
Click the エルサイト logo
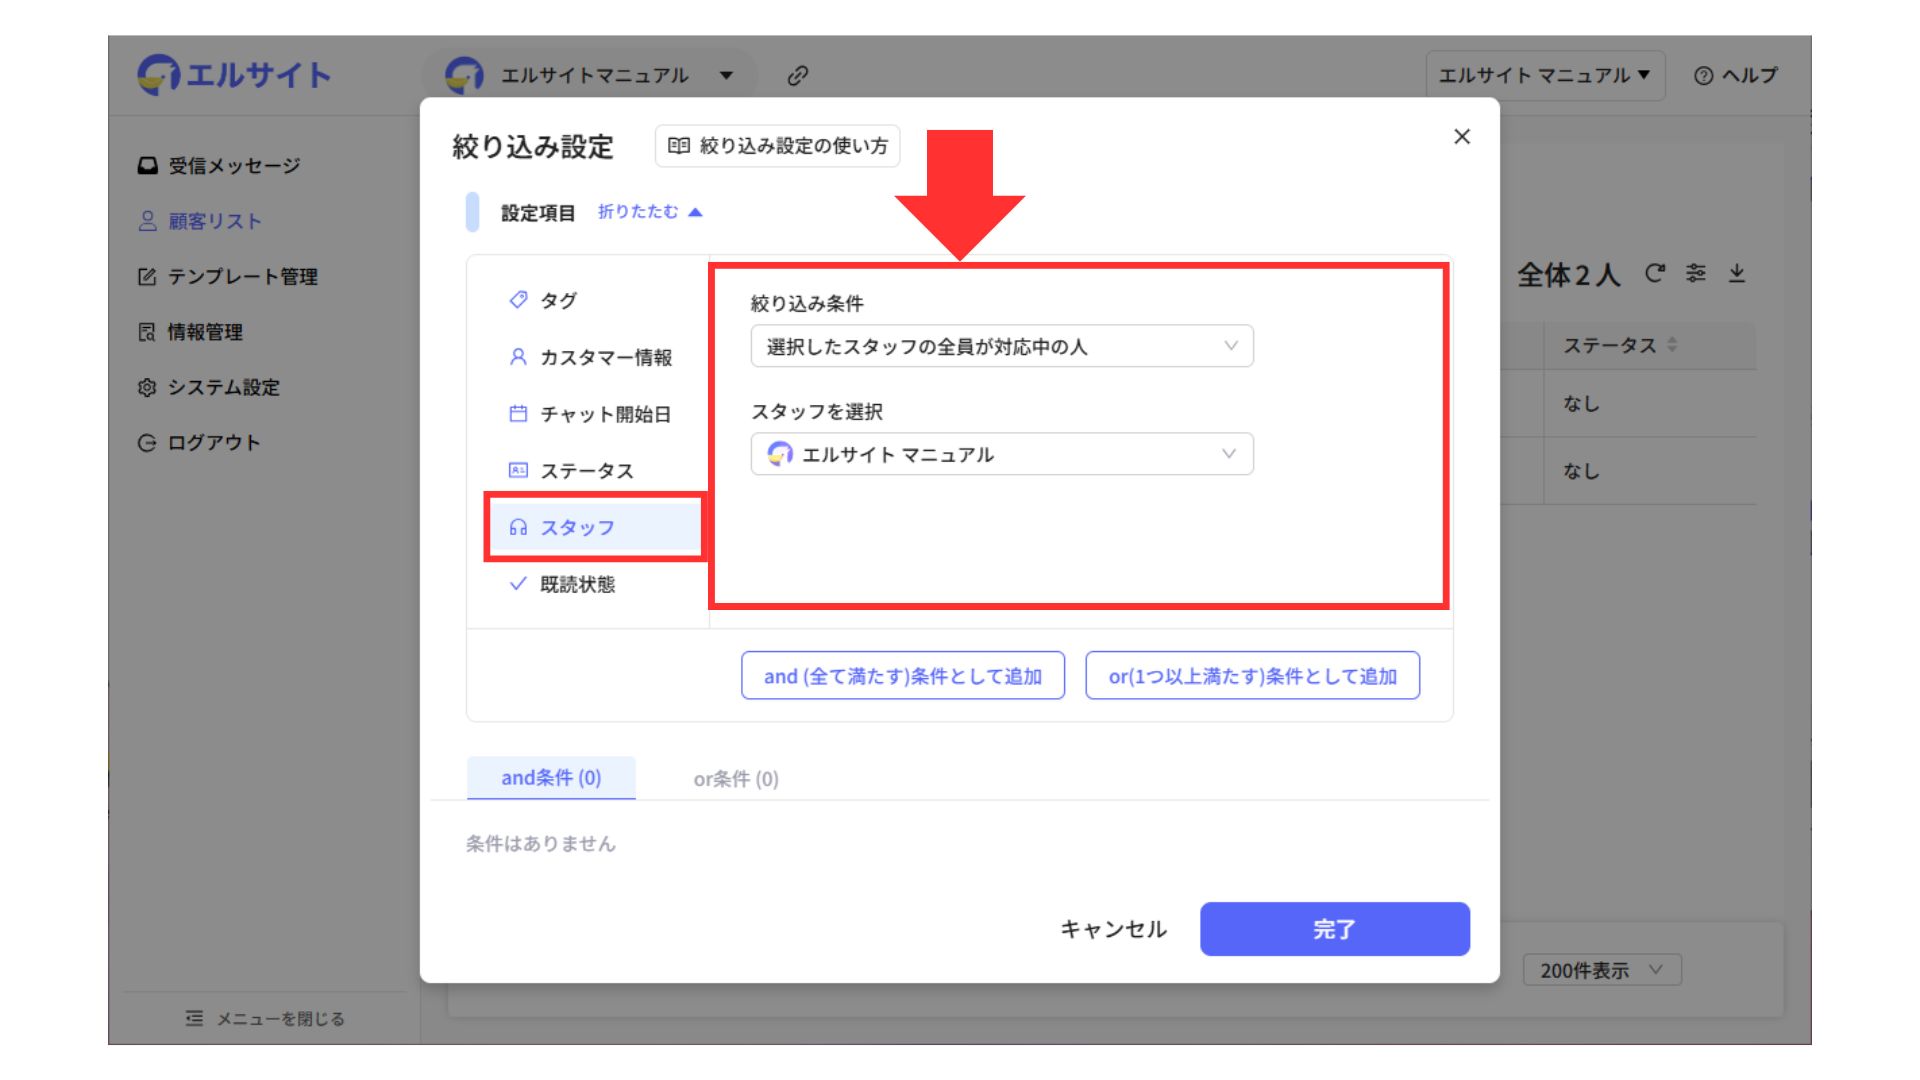tap(234, 75)
